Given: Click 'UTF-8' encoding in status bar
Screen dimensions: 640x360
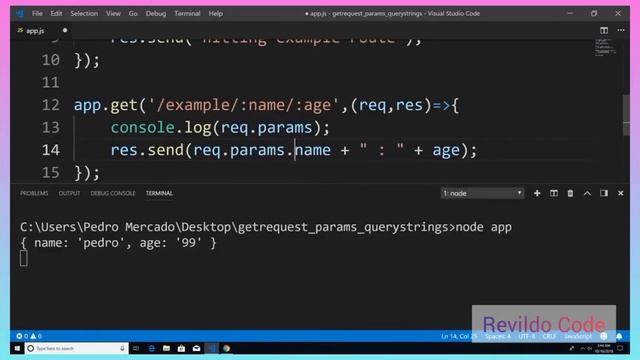Looking at the screenshot, I should [x=527, y=336].
